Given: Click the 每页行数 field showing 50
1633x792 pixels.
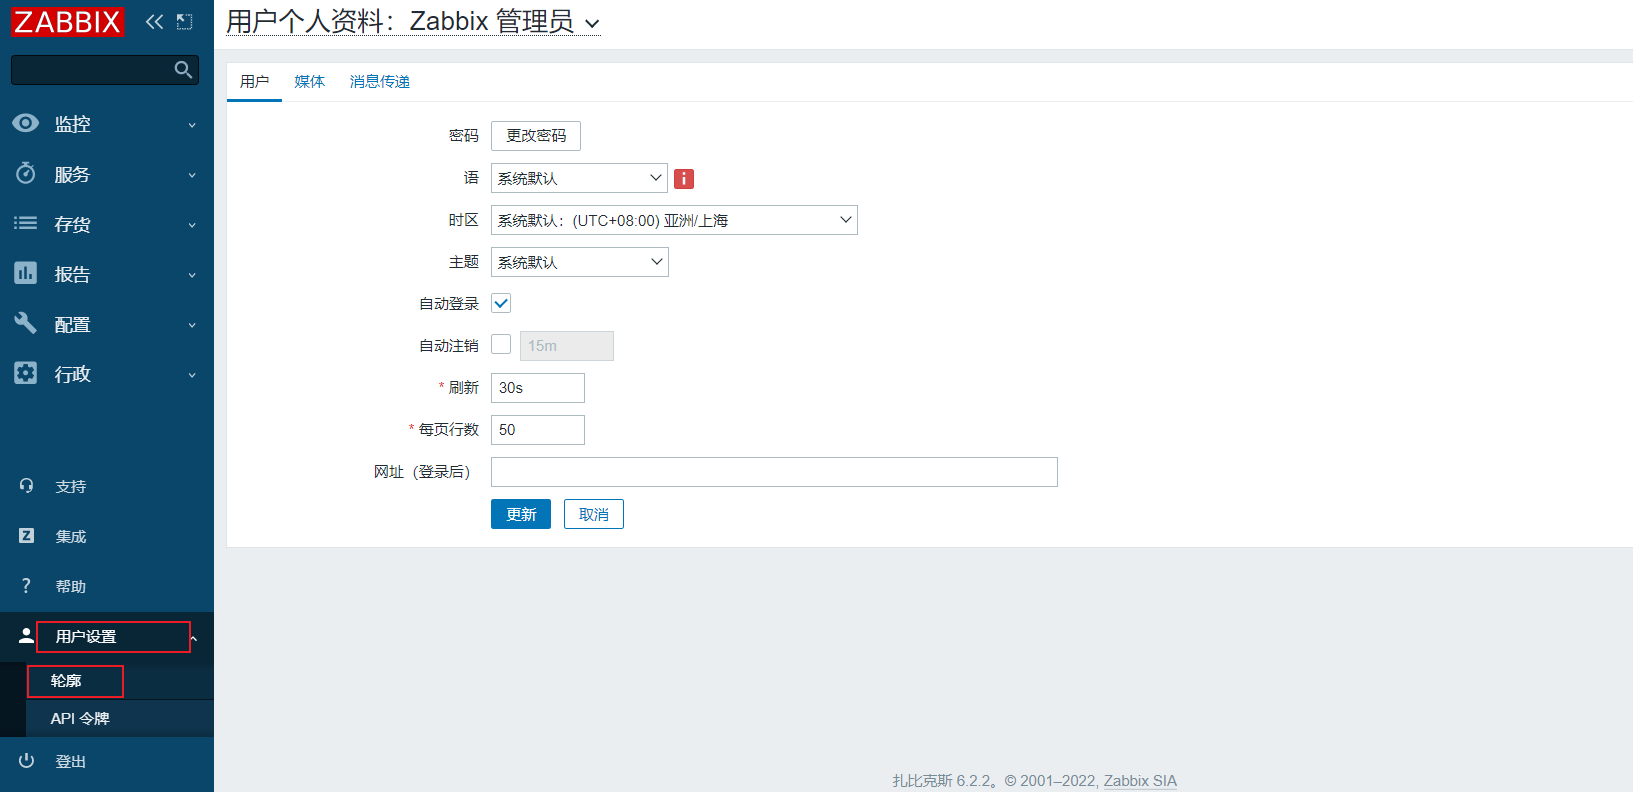Looking at the screenshot, I should (x=538, y=430).
